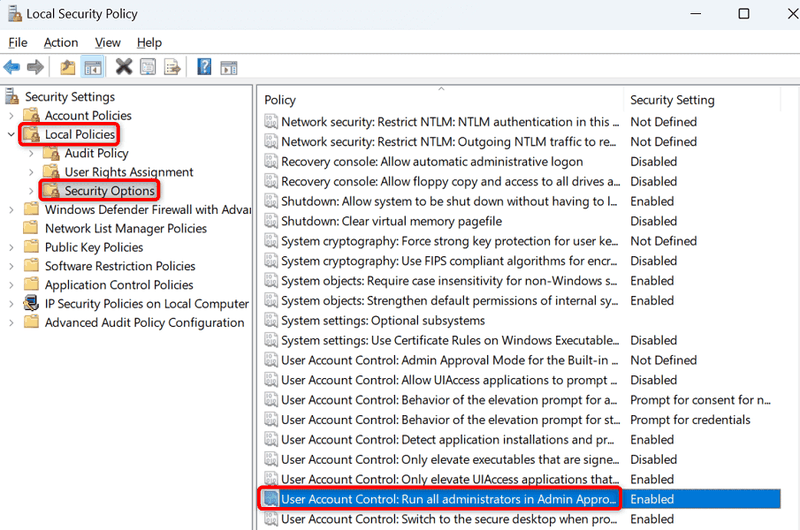Click the Back arrow toolbar icon
Image resolution: width=800 pixels, height=530 pixels.
[12, 67]
